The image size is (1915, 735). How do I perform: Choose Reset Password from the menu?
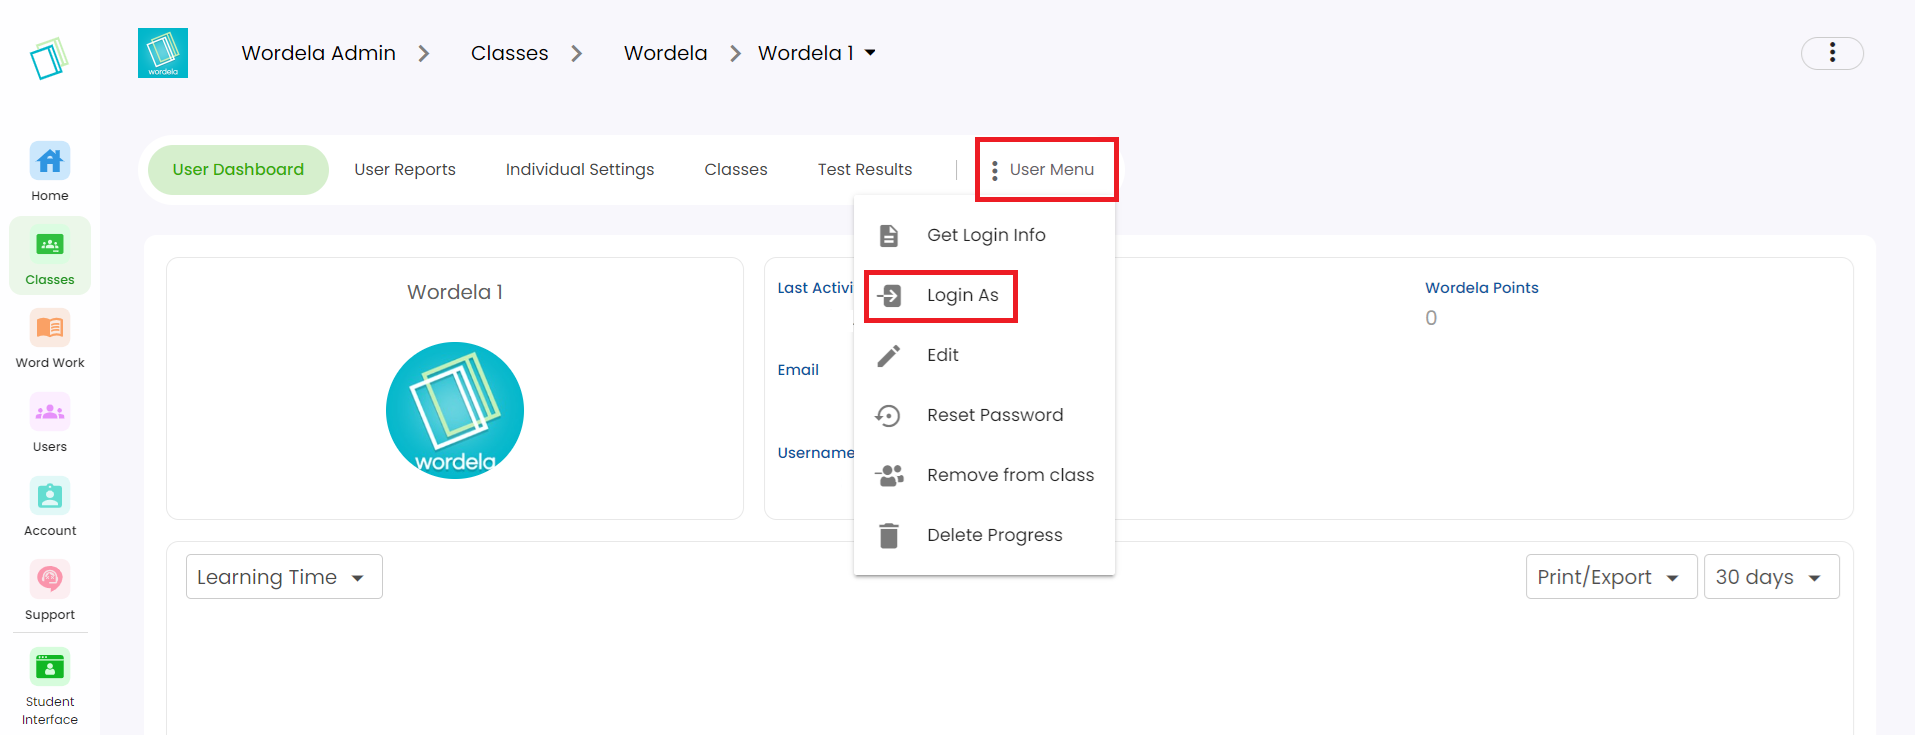984,415
